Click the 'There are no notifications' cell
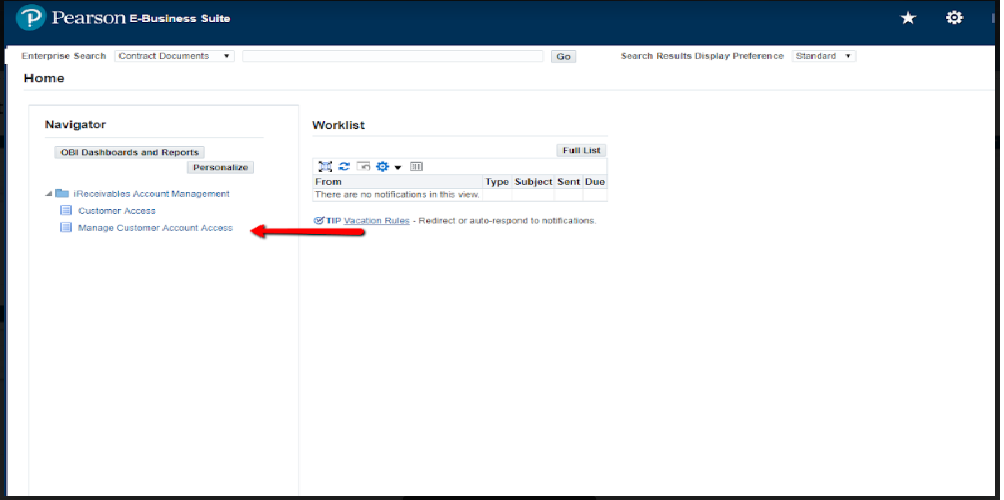 398,195
